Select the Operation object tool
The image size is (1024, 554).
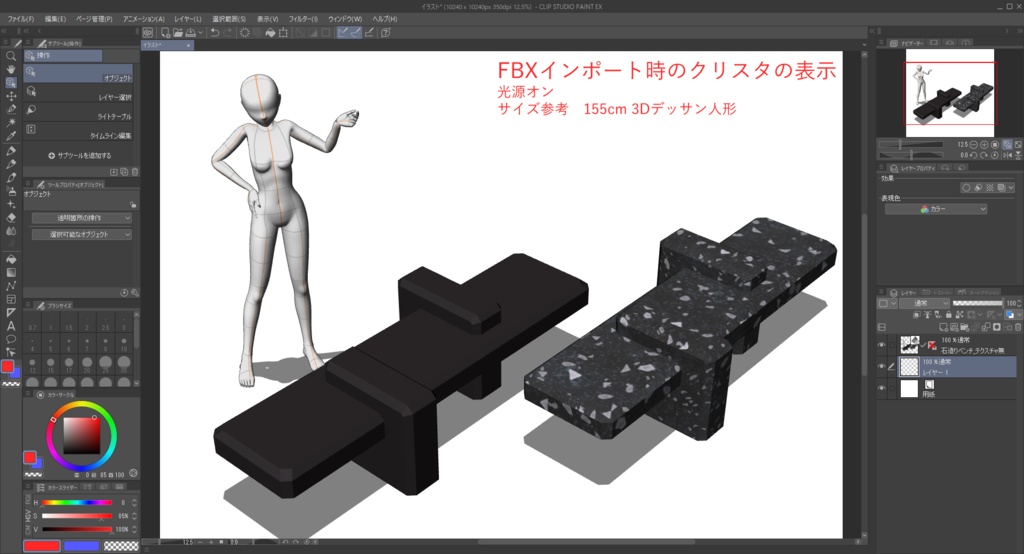point(10,83)
